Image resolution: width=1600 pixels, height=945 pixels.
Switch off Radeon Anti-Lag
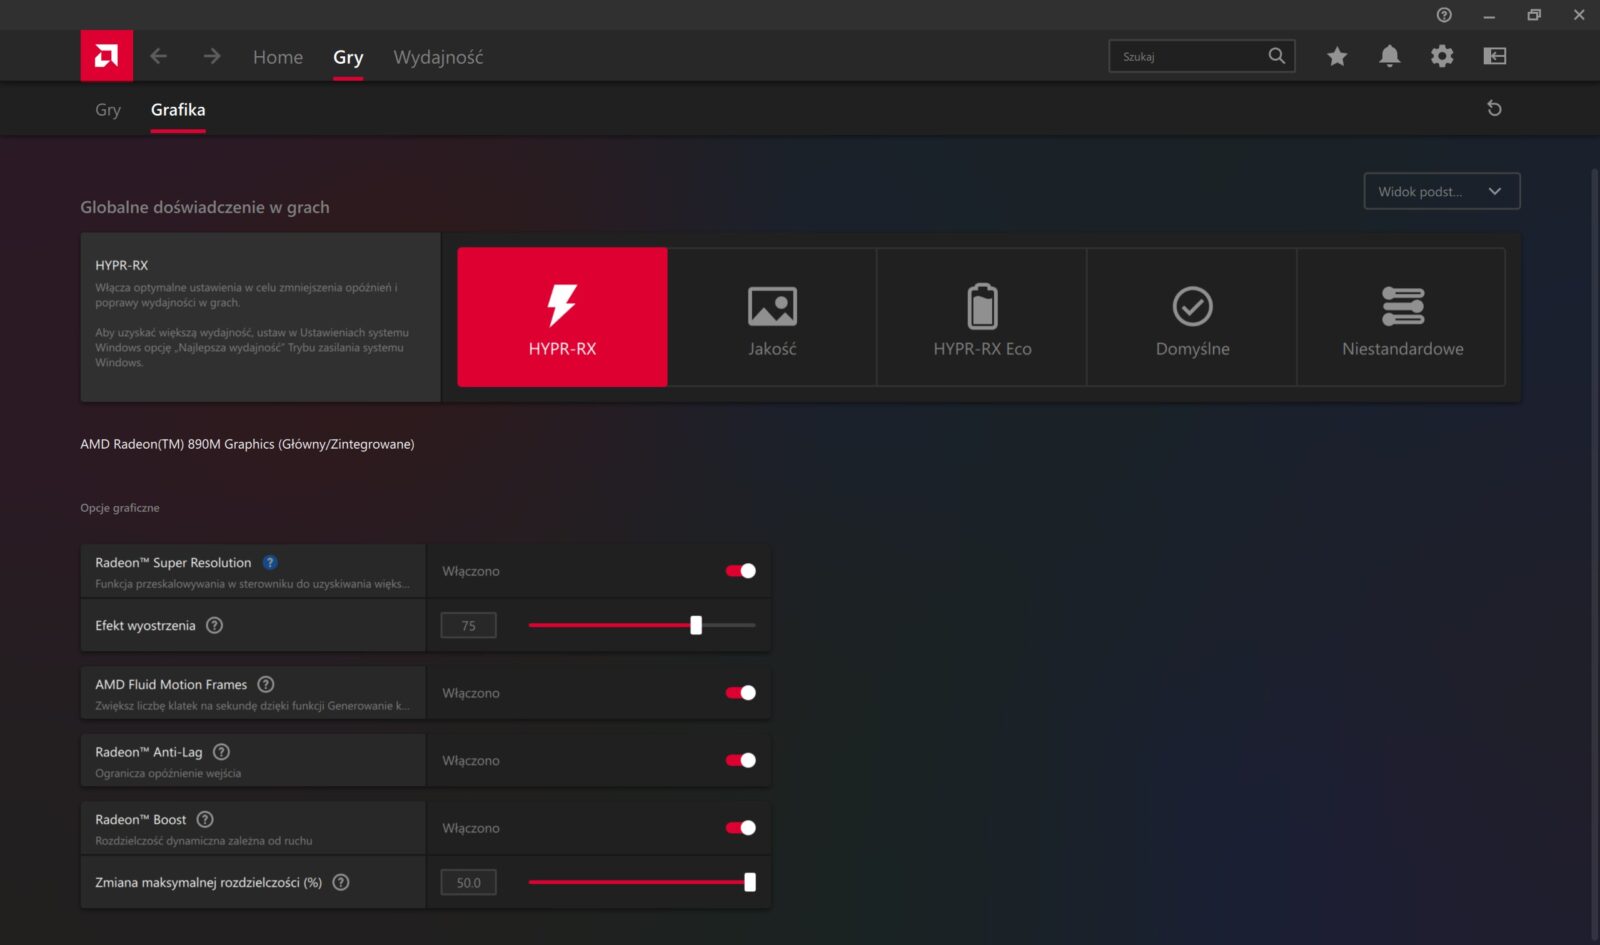coord(740,760)
